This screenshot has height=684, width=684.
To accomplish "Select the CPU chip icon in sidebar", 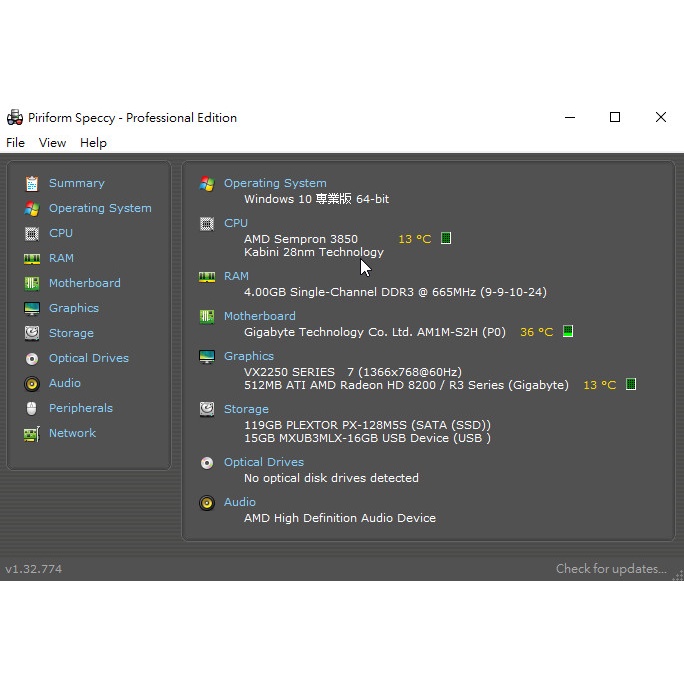I will click(32, 233).
